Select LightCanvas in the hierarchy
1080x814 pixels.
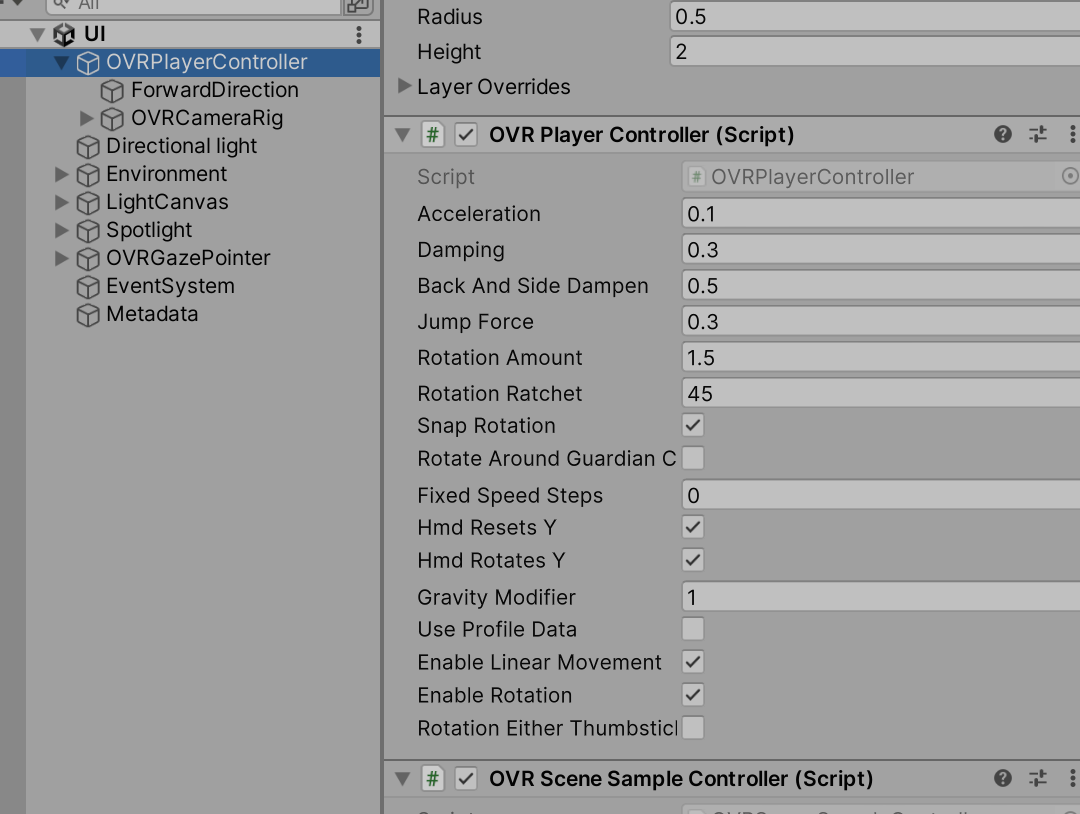(x=167, y=202)
